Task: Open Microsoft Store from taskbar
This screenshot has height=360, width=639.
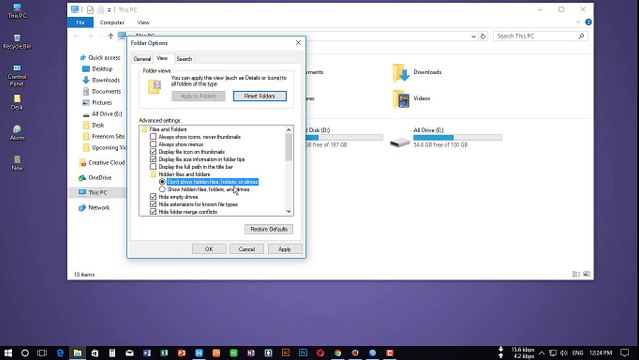Action: click(x=95, y=353)
